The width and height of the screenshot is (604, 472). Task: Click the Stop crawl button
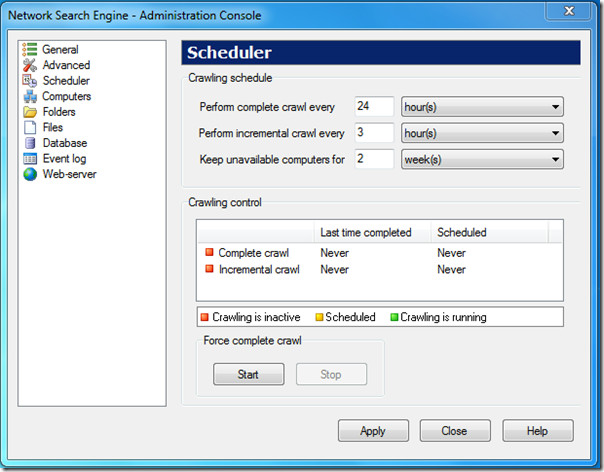331,374
